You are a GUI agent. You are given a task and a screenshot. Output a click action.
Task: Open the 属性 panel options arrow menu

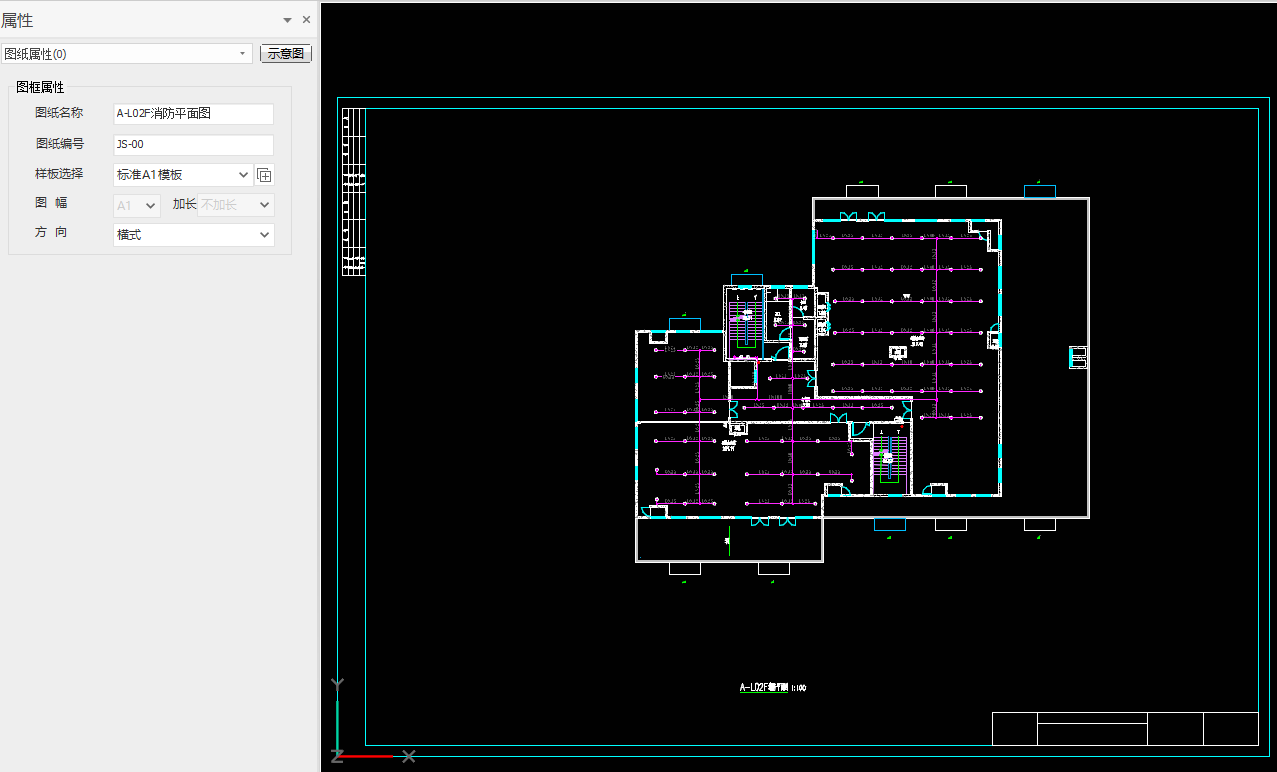[288, 20]
